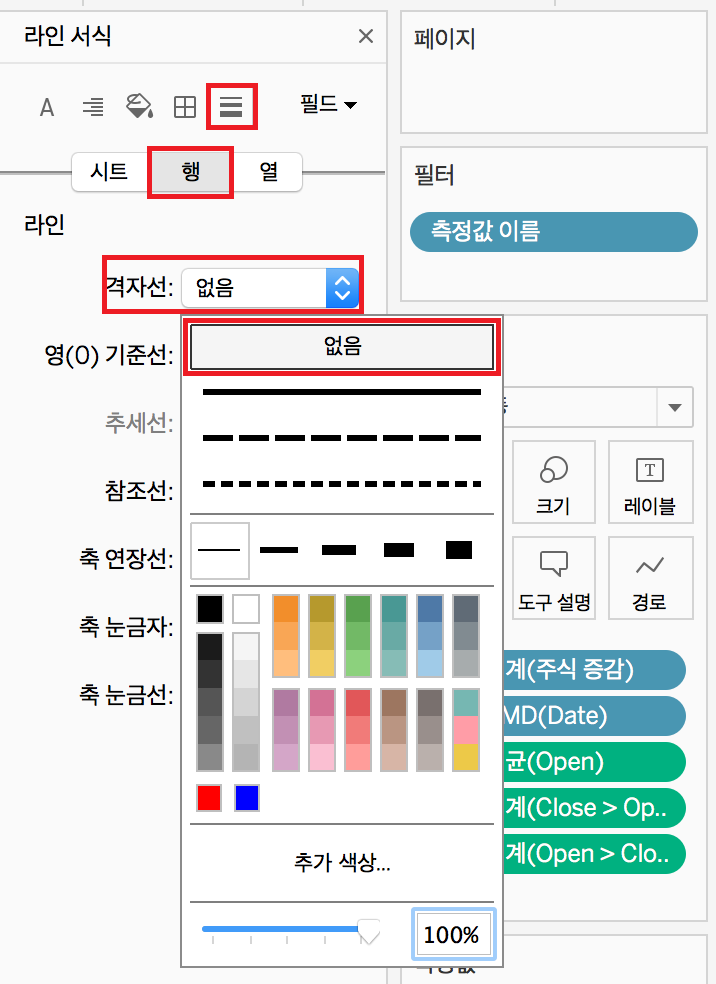Select the dotted line style
The height and width of the screenshot is (984, 716).
[342, 484]
